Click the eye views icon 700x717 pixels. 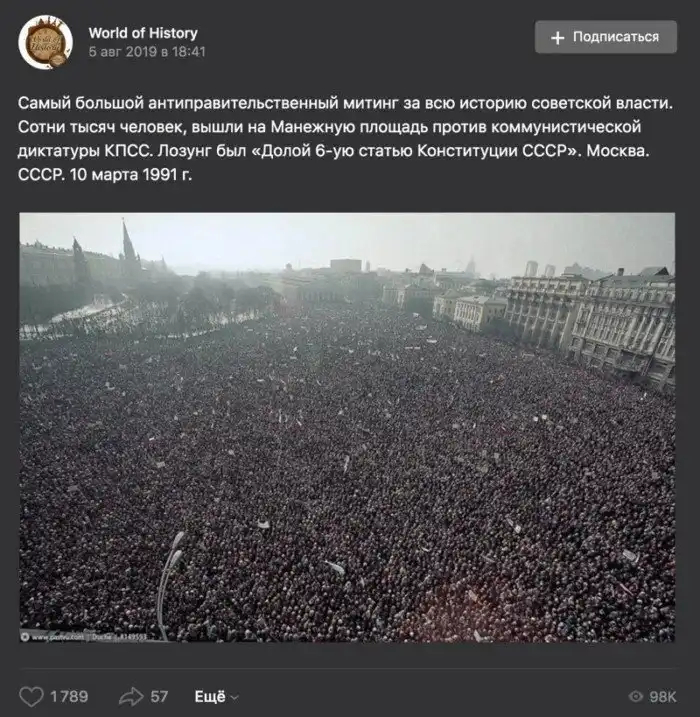(635, 696)
